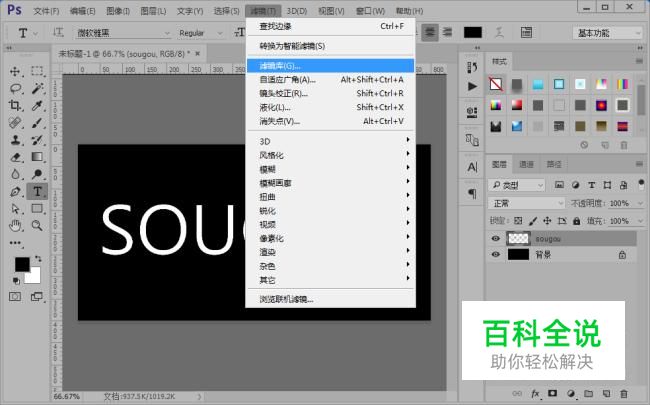Open the font family dropdown 微软雅黑
The height and width of the screenshot is (405, 650).
[124, 33]
